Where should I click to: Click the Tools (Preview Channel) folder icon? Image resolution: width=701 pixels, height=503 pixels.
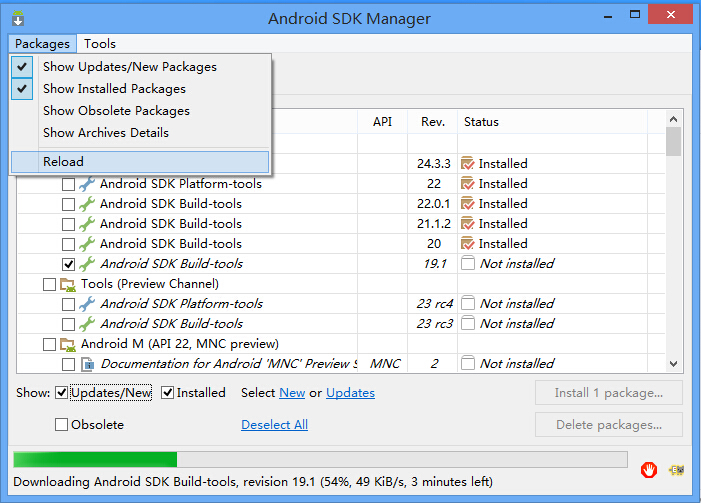click(x=68, y=284)
